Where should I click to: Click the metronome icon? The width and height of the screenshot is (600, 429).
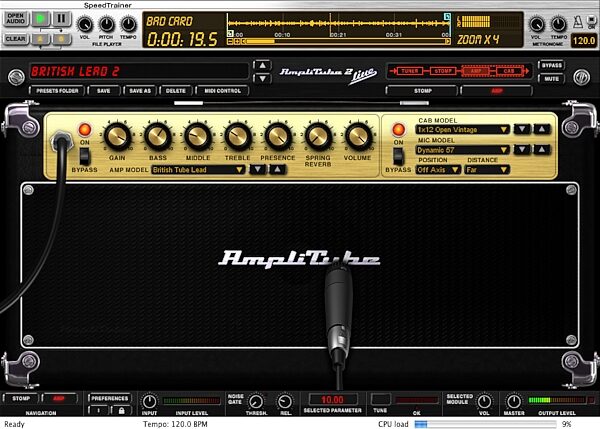tap(578, 21)
